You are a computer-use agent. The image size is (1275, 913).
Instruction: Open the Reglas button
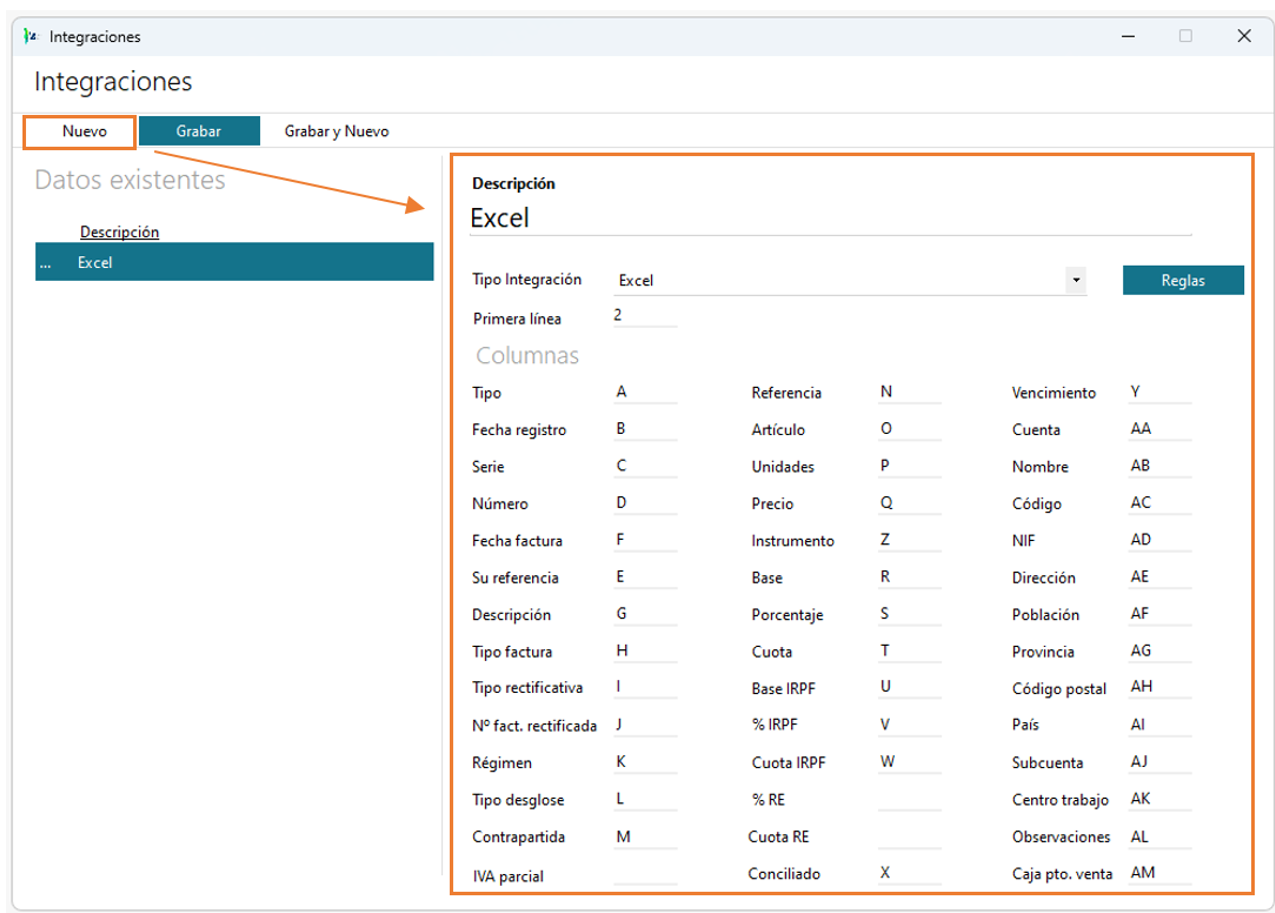[x=1183, y=280]
